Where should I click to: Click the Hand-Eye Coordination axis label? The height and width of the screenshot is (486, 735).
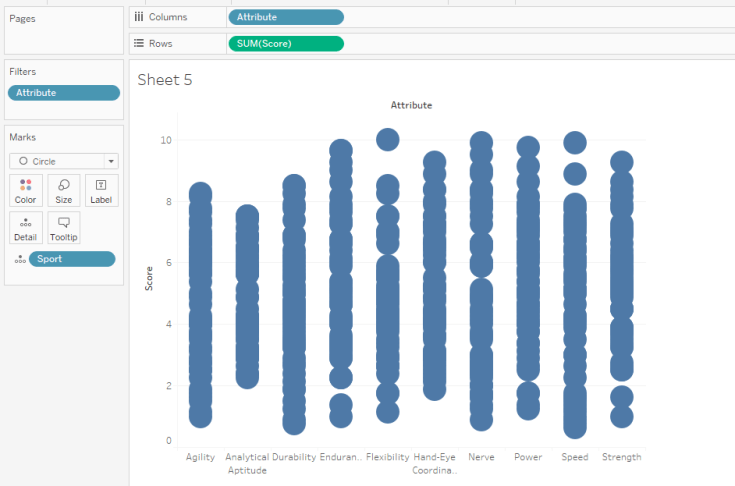click(434, 463)
